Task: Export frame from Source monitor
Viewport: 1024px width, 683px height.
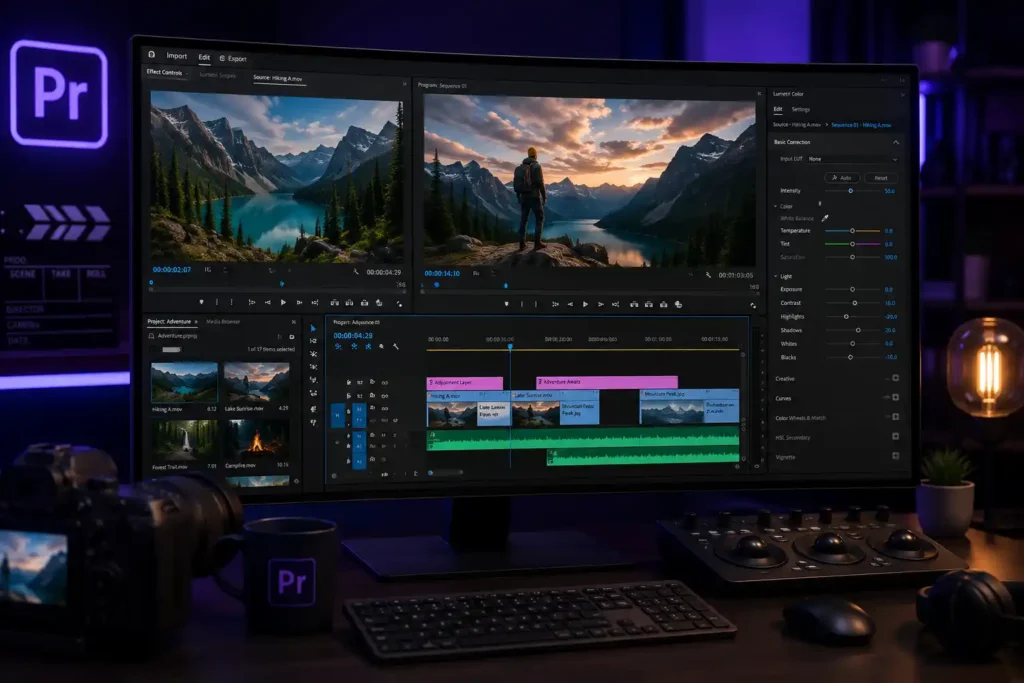Action: pyautogui.click(x=364, y=303)
